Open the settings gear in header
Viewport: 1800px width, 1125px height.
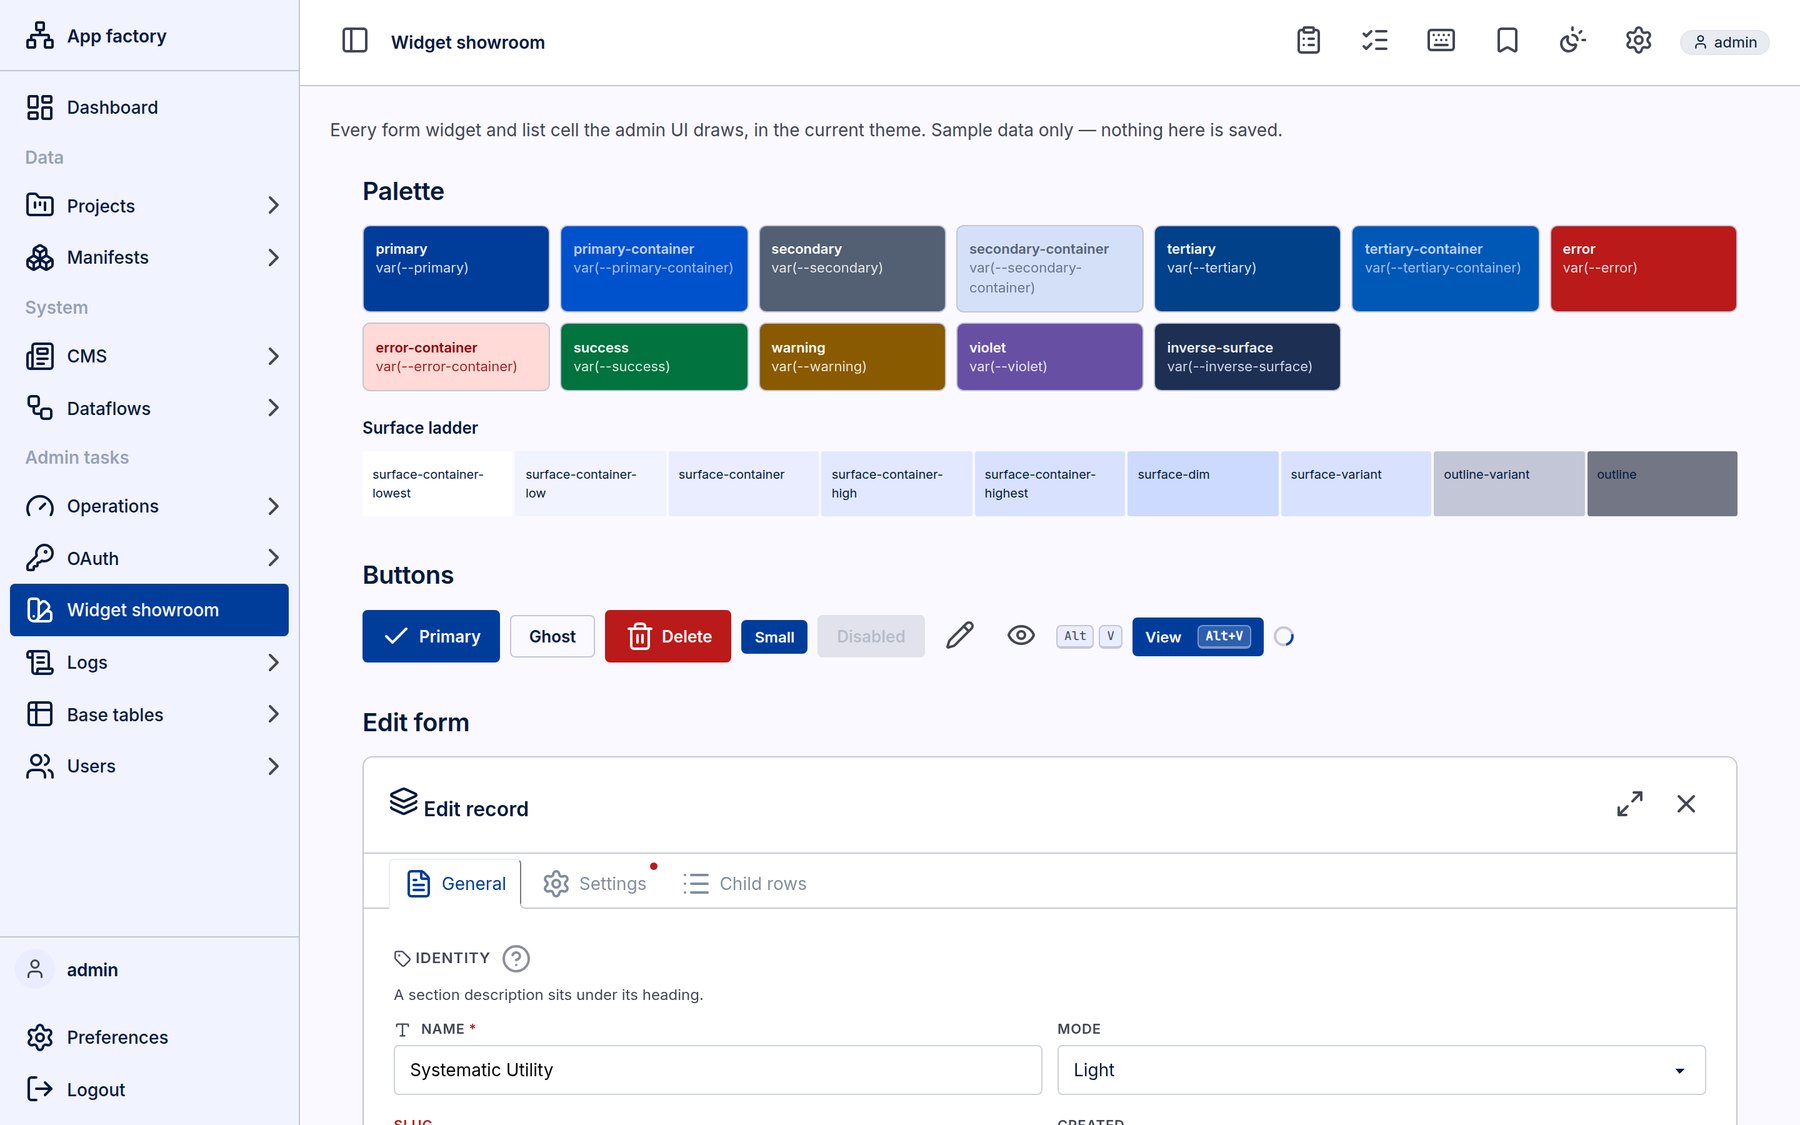tap(1638, 41)
